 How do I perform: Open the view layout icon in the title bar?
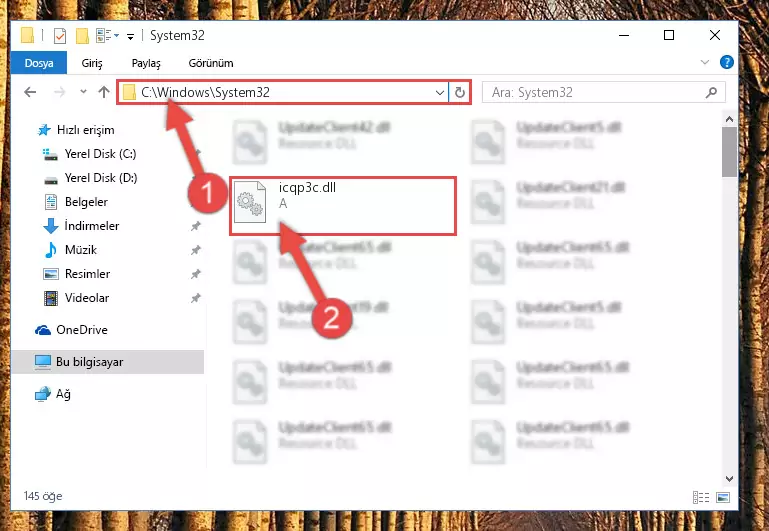104,35
